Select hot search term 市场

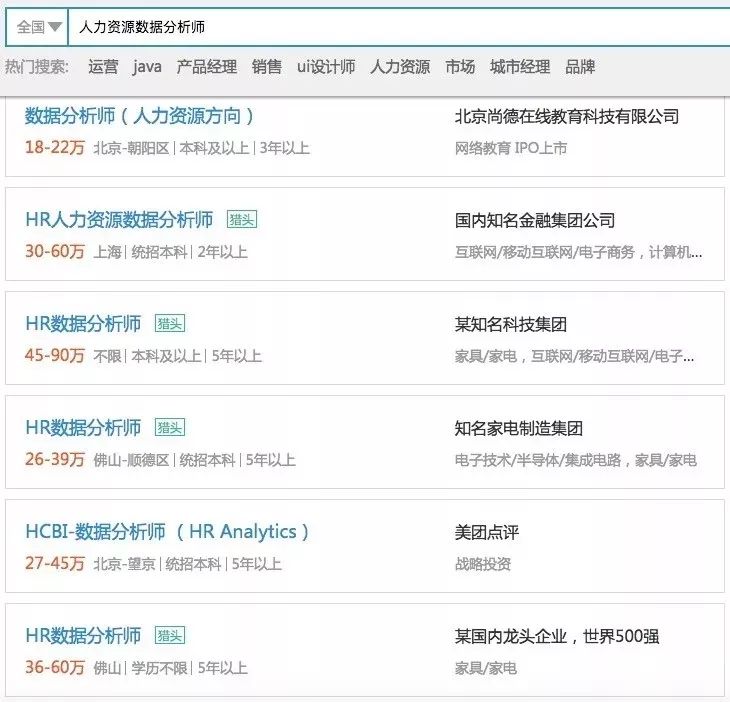click(x=460, y=67)
